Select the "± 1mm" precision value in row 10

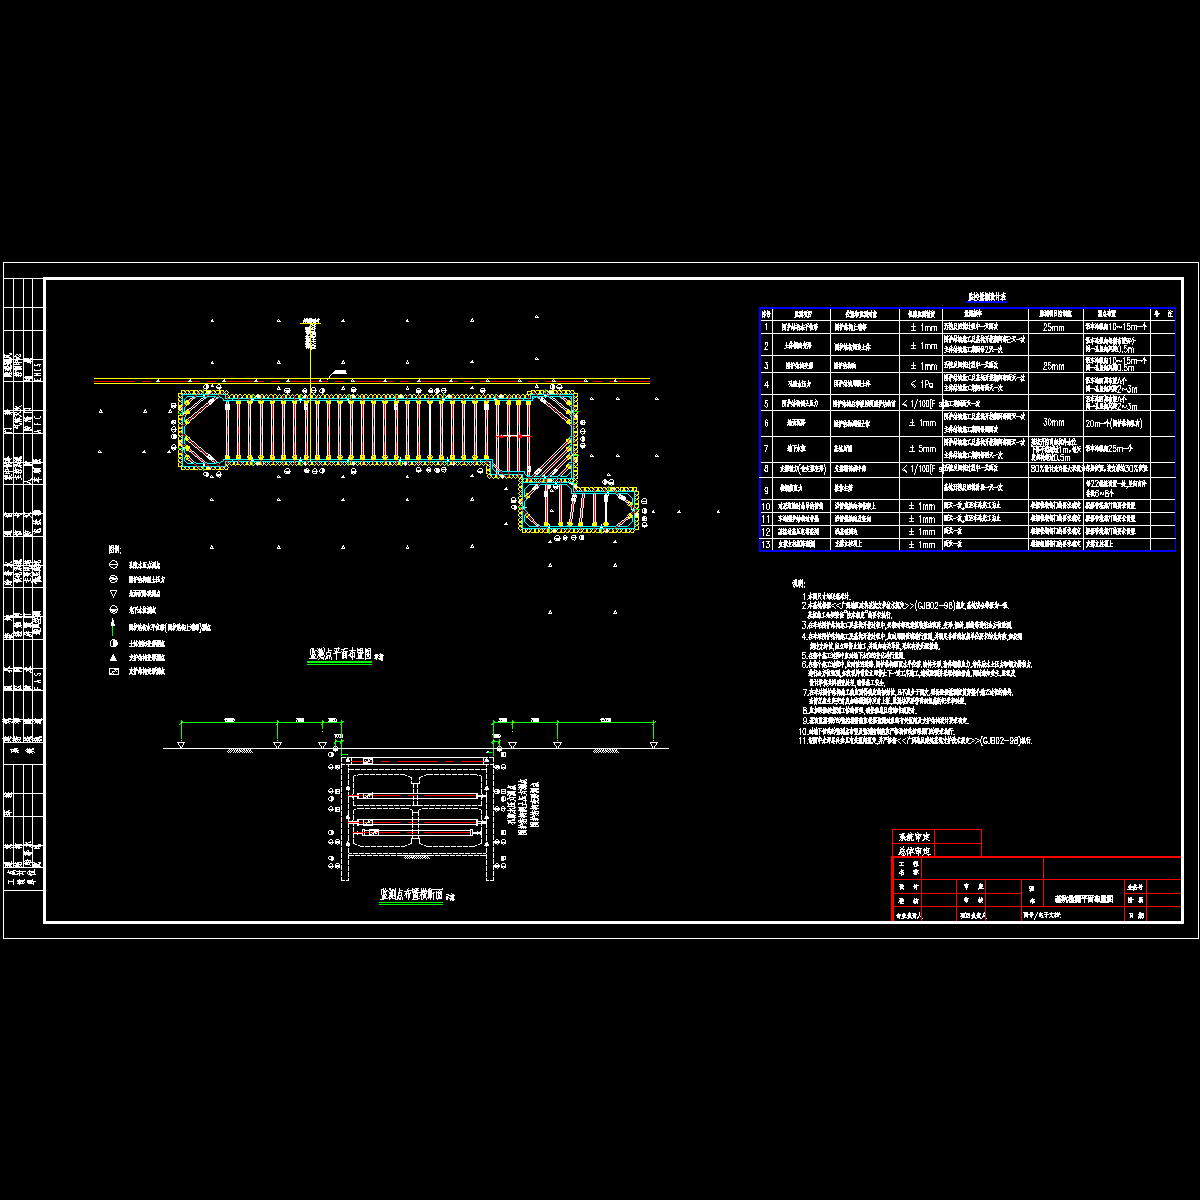tap(921, 506)
